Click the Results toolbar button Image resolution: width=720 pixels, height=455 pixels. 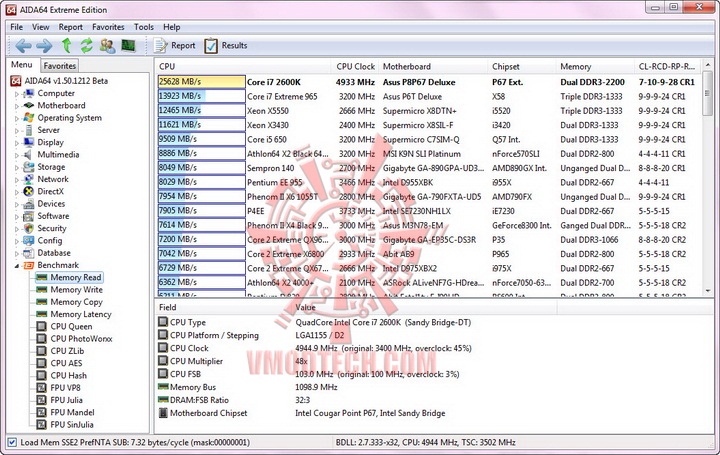[225, 45]
